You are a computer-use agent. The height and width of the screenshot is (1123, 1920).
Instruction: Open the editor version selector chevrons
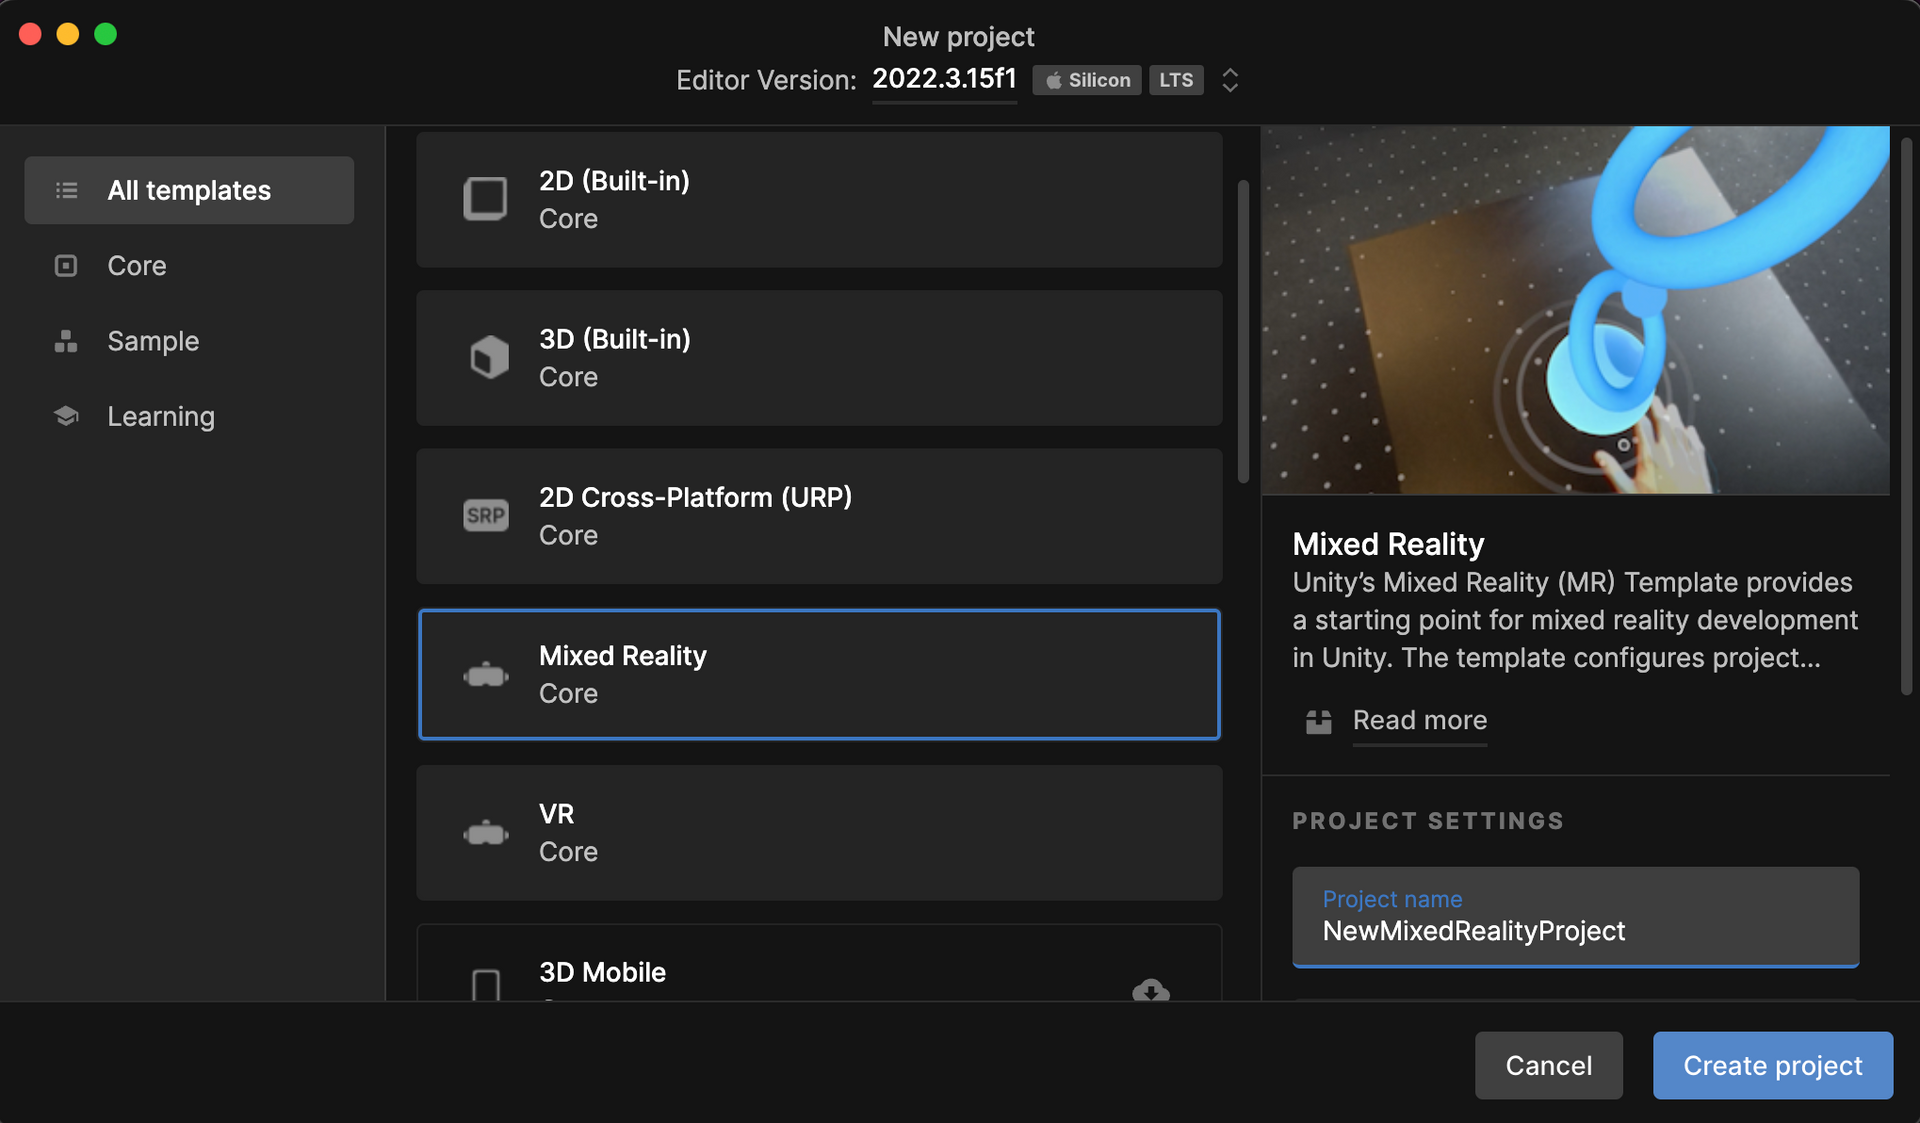point(1230,80)
